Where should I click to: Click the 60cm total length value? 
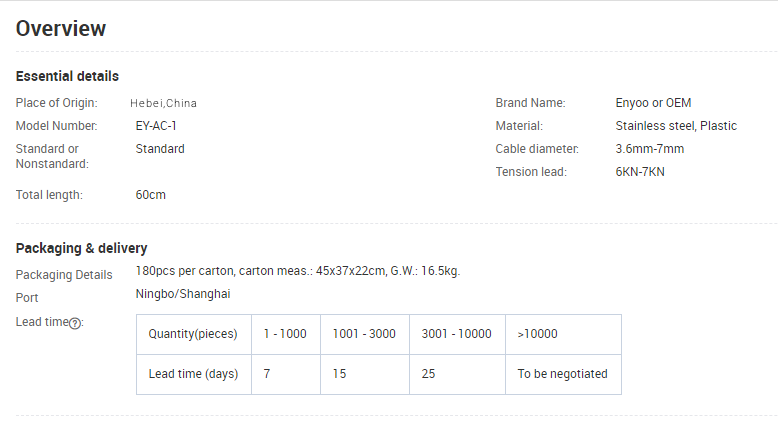(151, 195)
